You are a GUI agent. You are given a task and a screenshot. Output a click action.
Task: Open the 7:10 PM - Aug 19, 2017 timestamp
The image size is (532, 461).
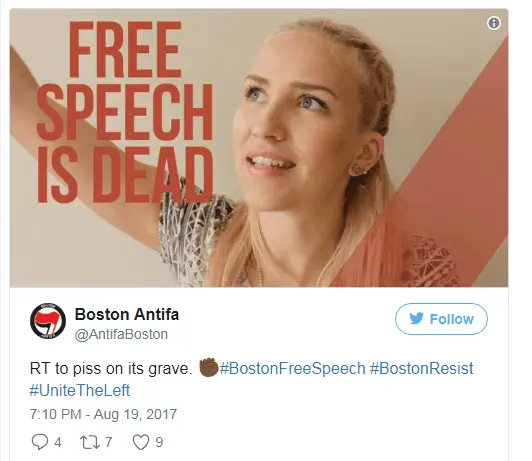(x=103, y=414)
